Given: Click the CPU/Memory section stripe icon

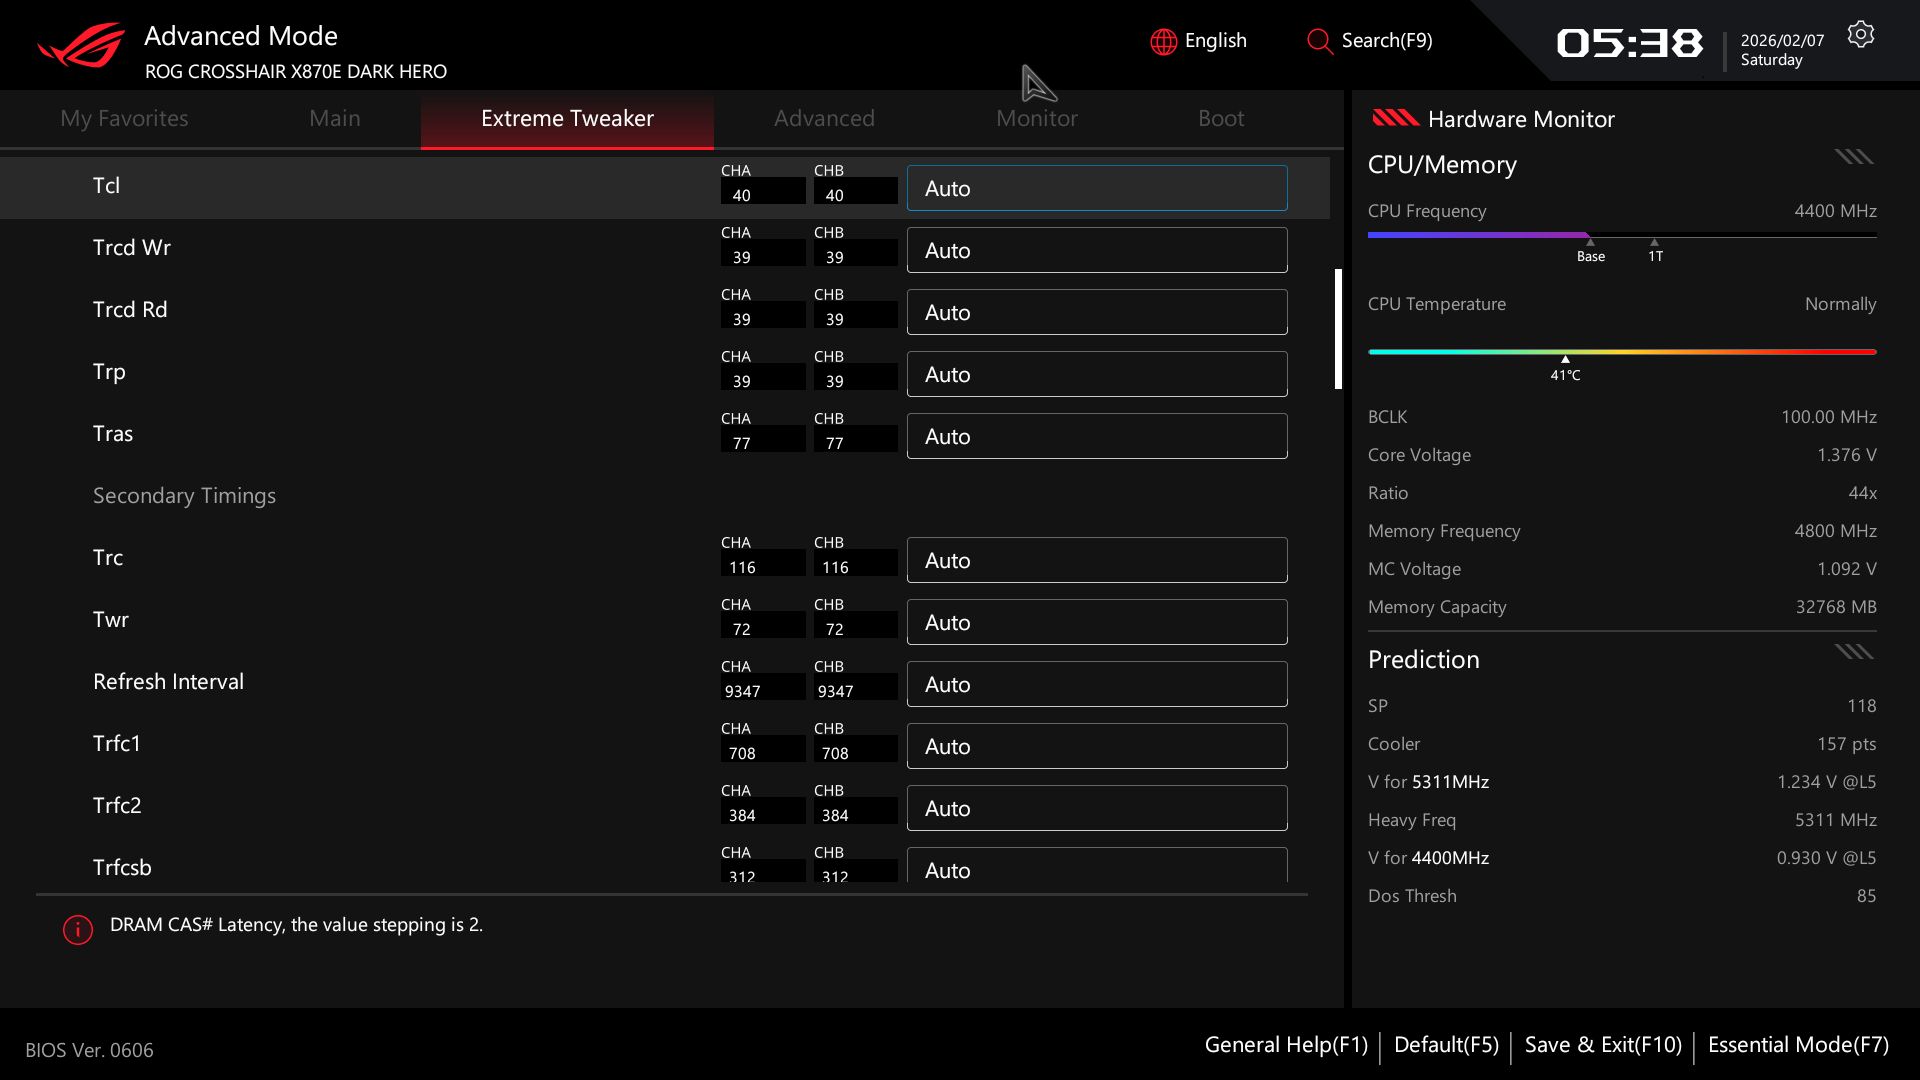Looking at the screenshot, I should tap(1853, 157).
